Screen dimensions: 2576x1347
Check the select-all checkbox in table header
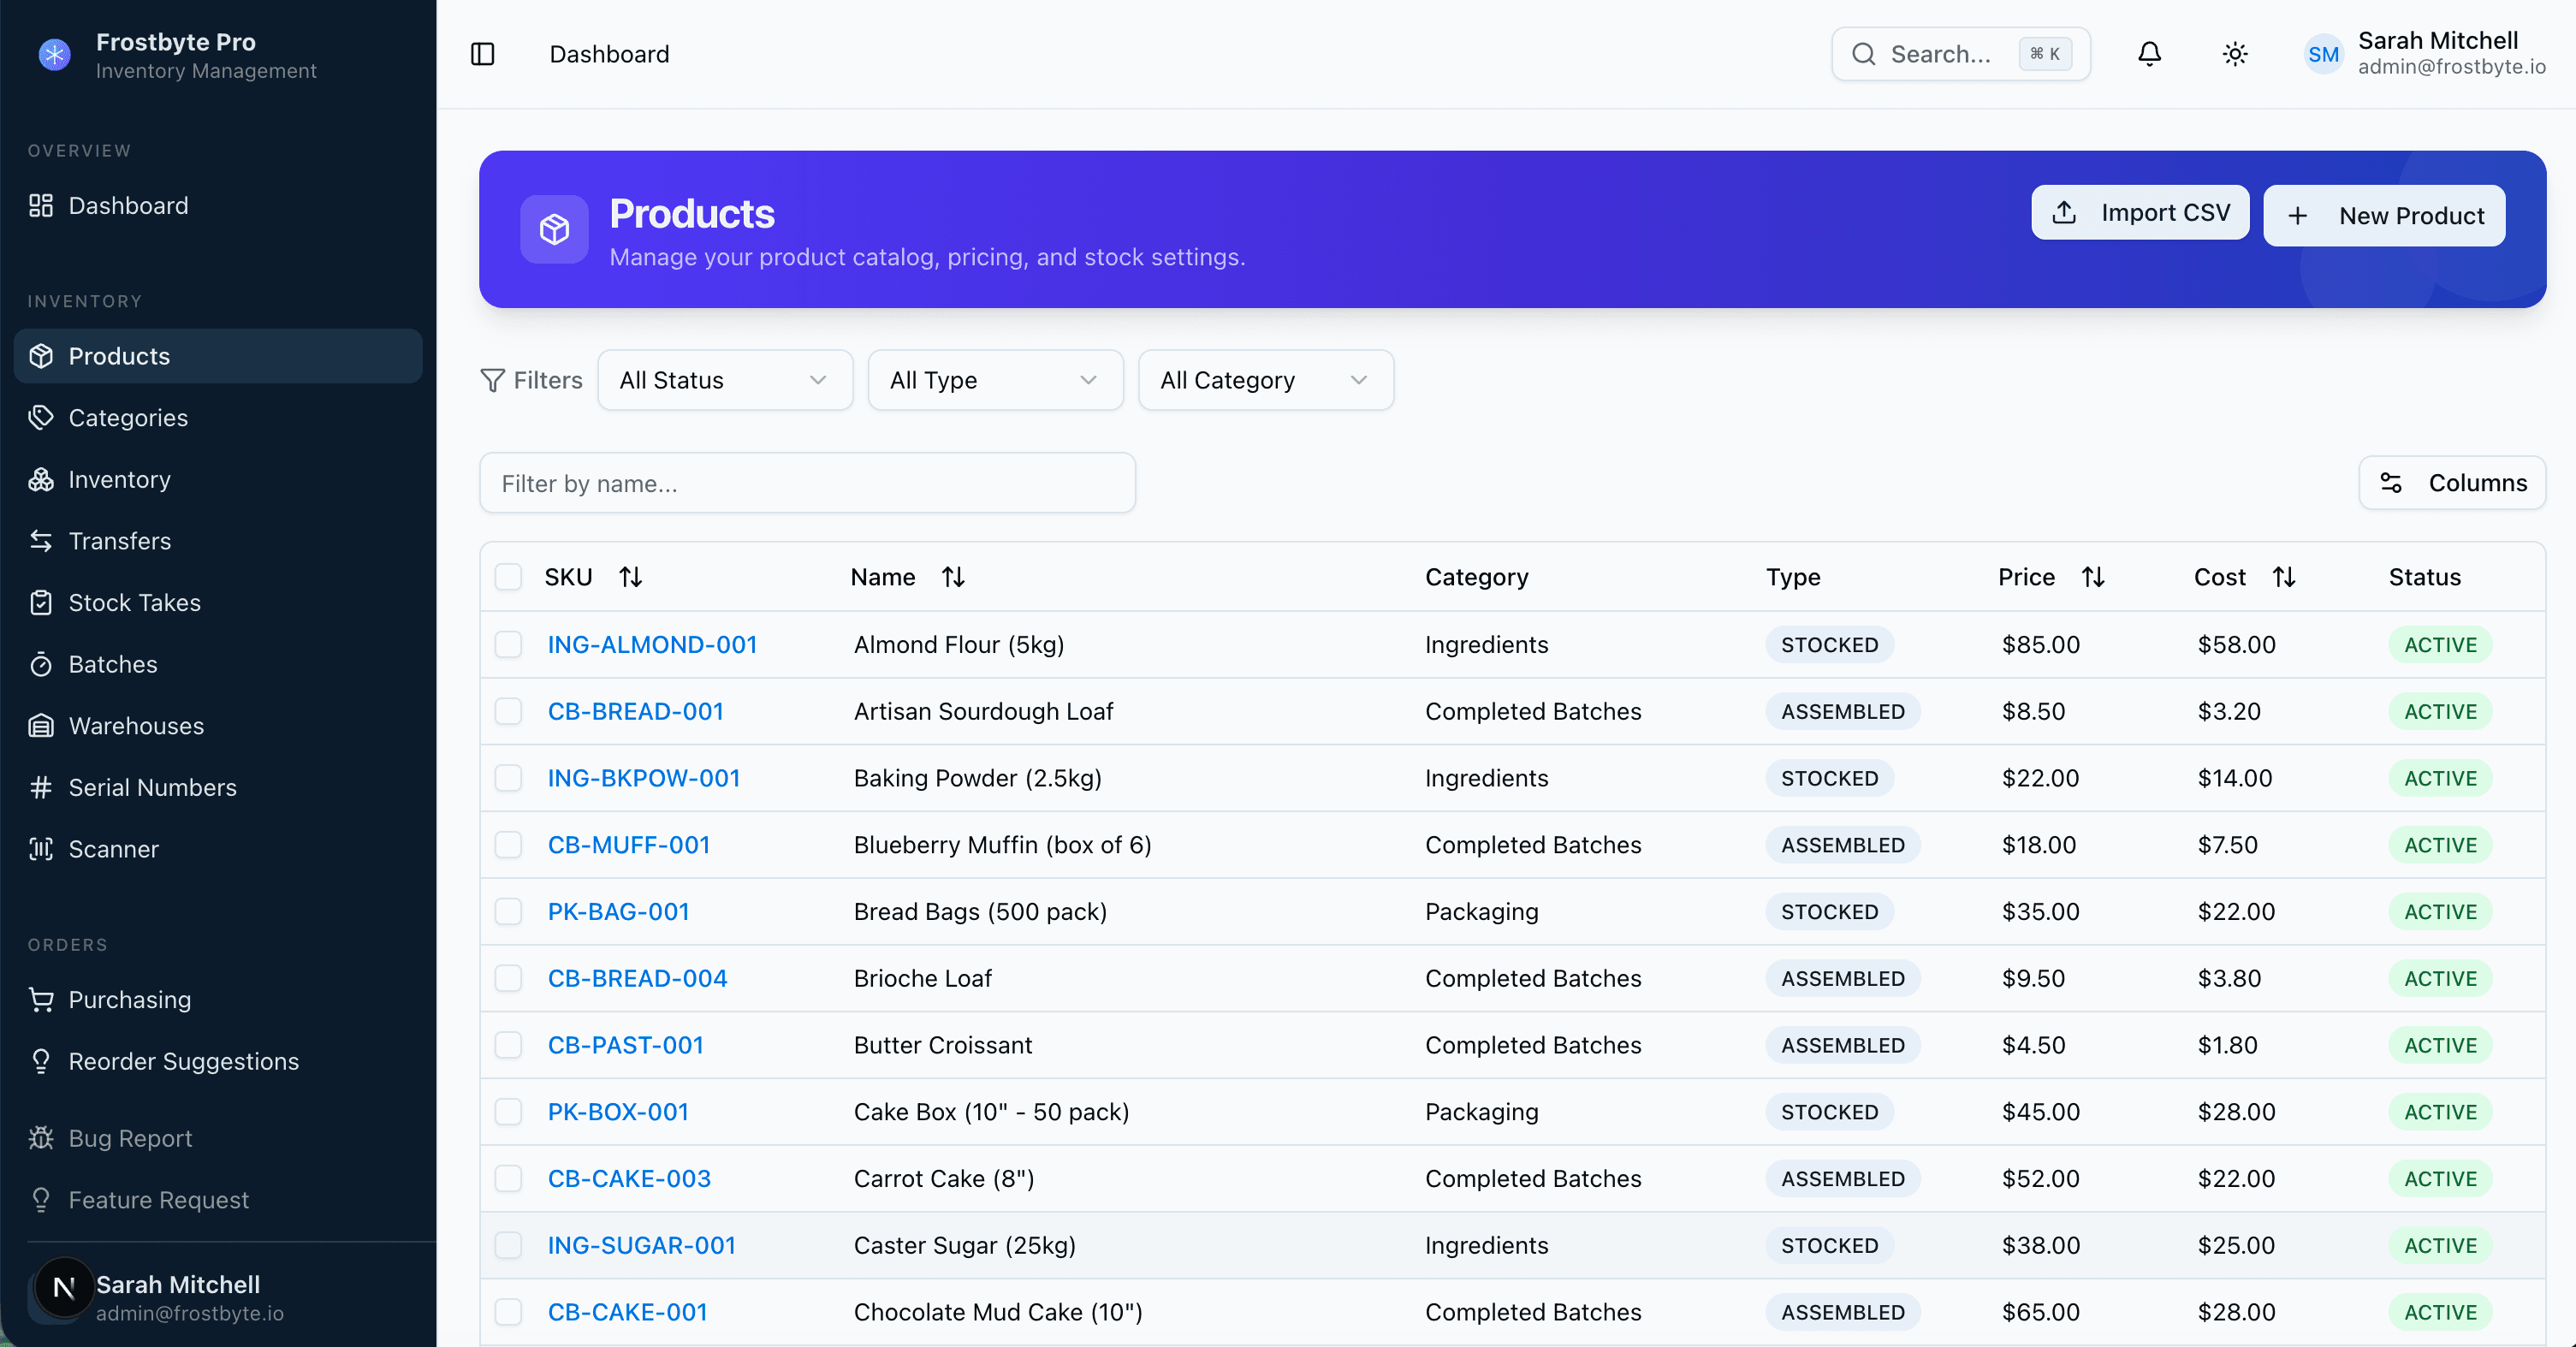(509, 577)
